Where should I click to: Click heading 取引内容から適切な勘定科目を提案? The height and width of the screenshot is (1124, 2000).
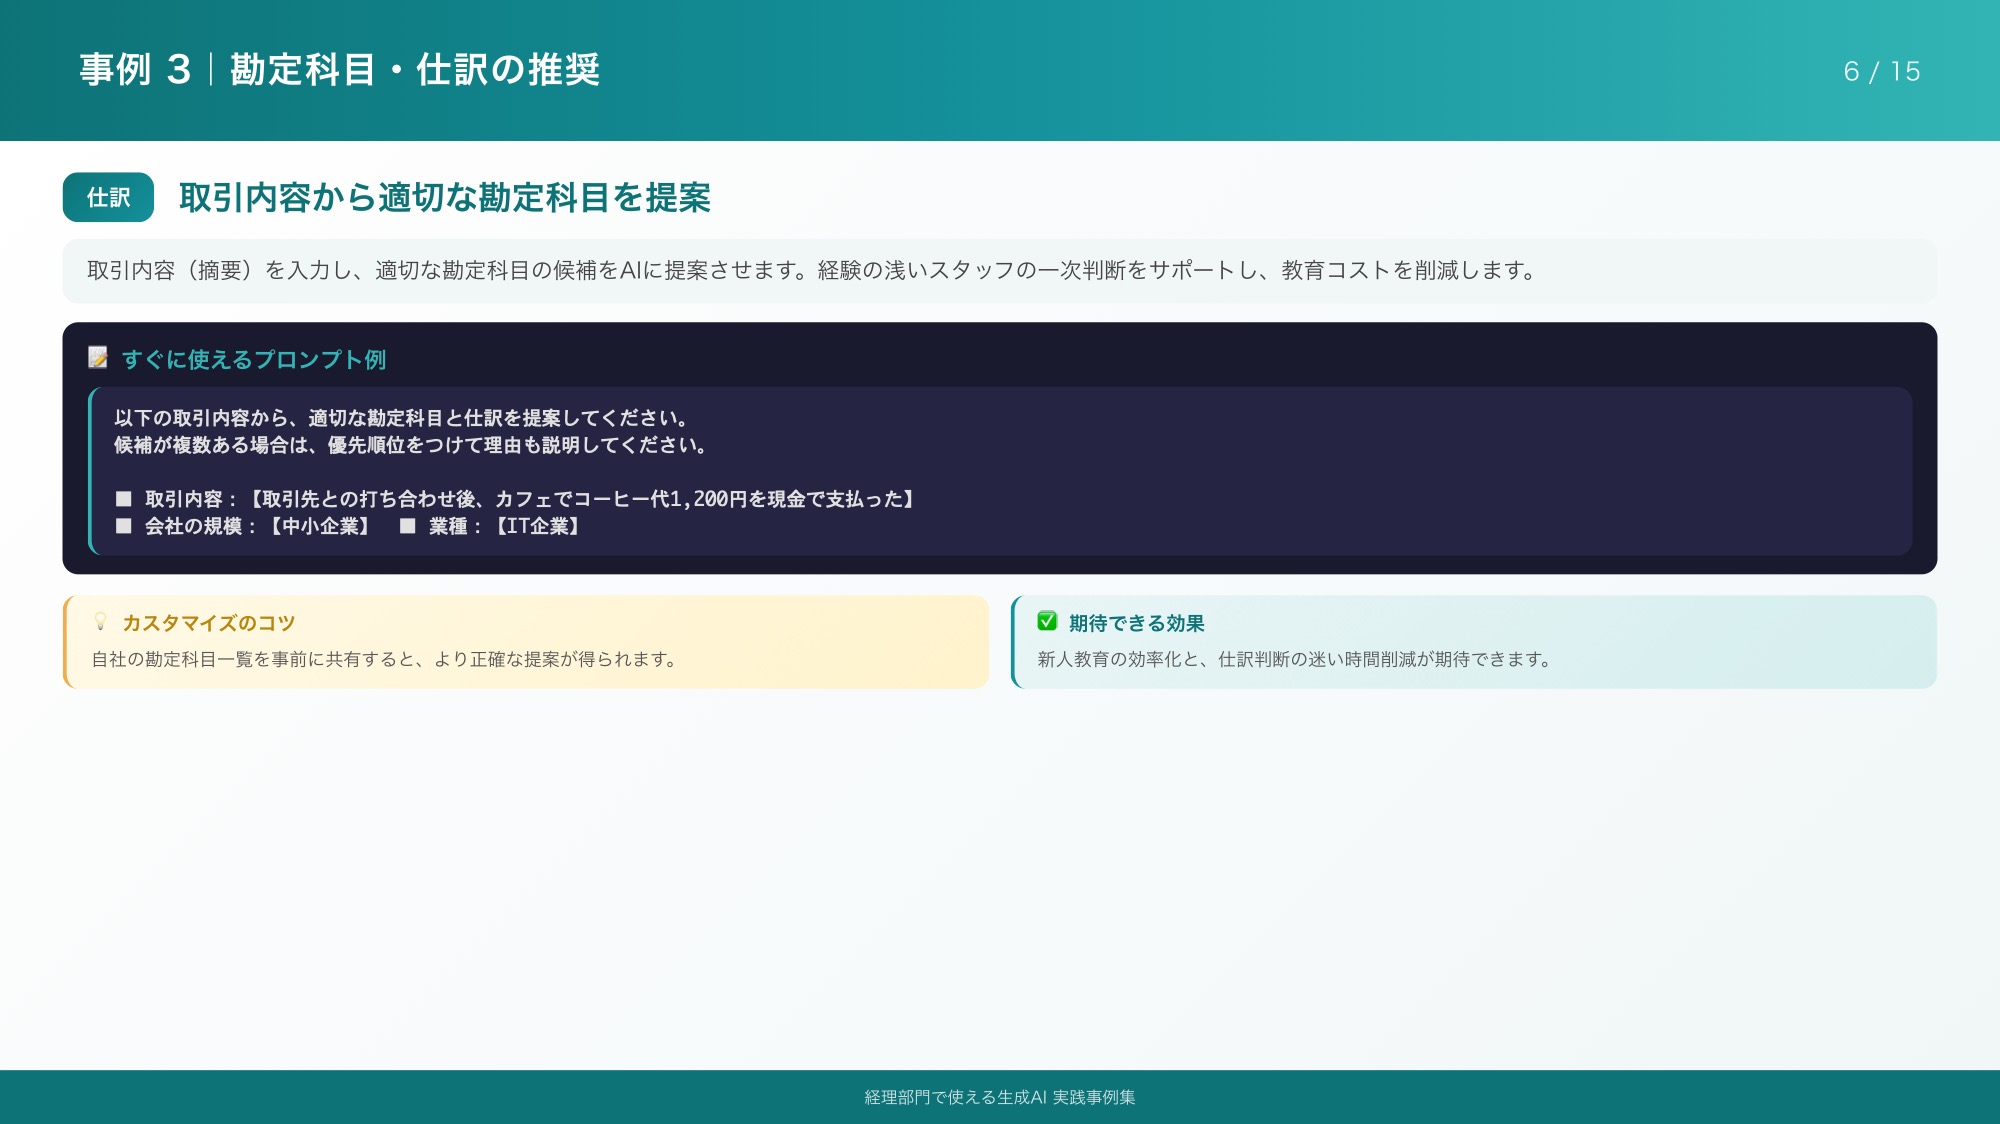(445, 197)
